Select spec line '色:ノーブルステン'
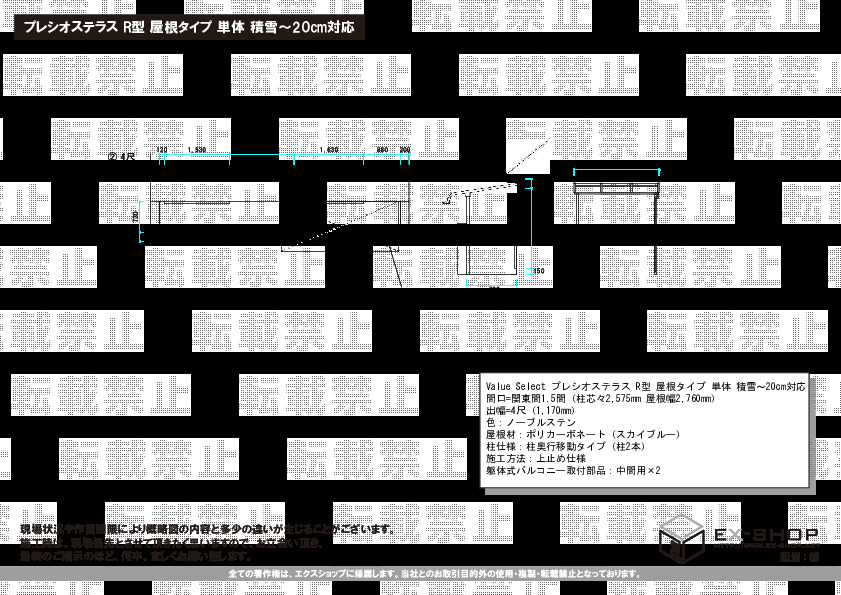Screen dimensions: 841x595 530,423
